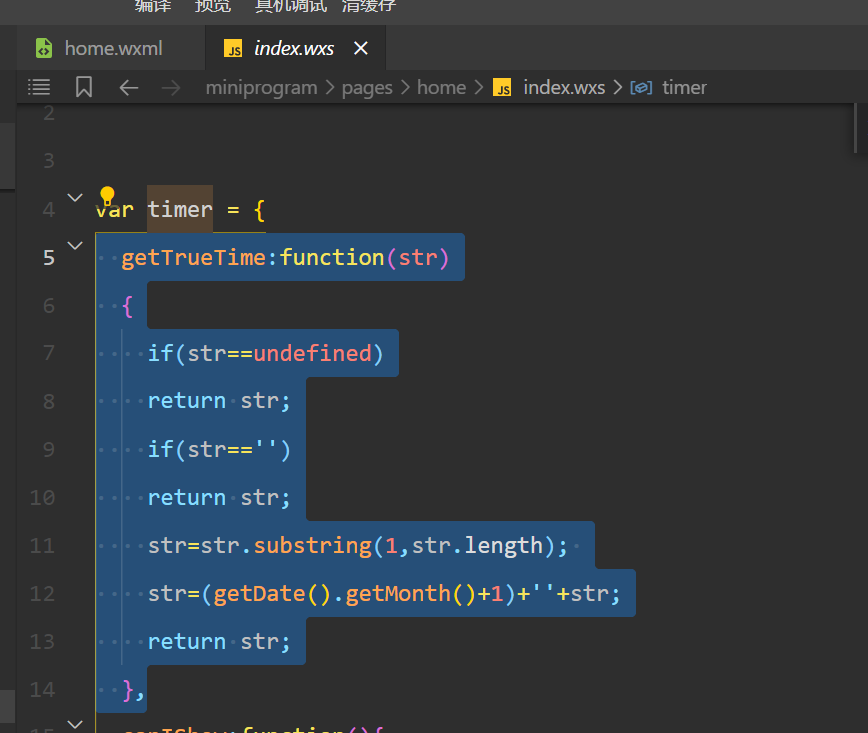Screen dimensions: 868x733
Task: Click line number 12 in the gutter
Action: (42, 593)
